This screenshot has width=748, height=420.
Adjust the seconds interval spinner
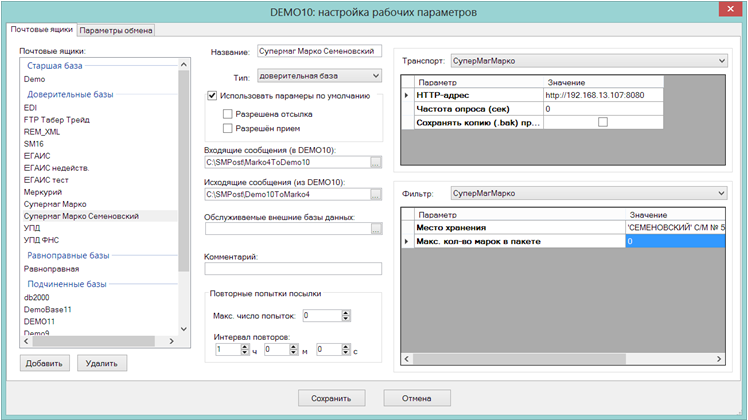346,349
